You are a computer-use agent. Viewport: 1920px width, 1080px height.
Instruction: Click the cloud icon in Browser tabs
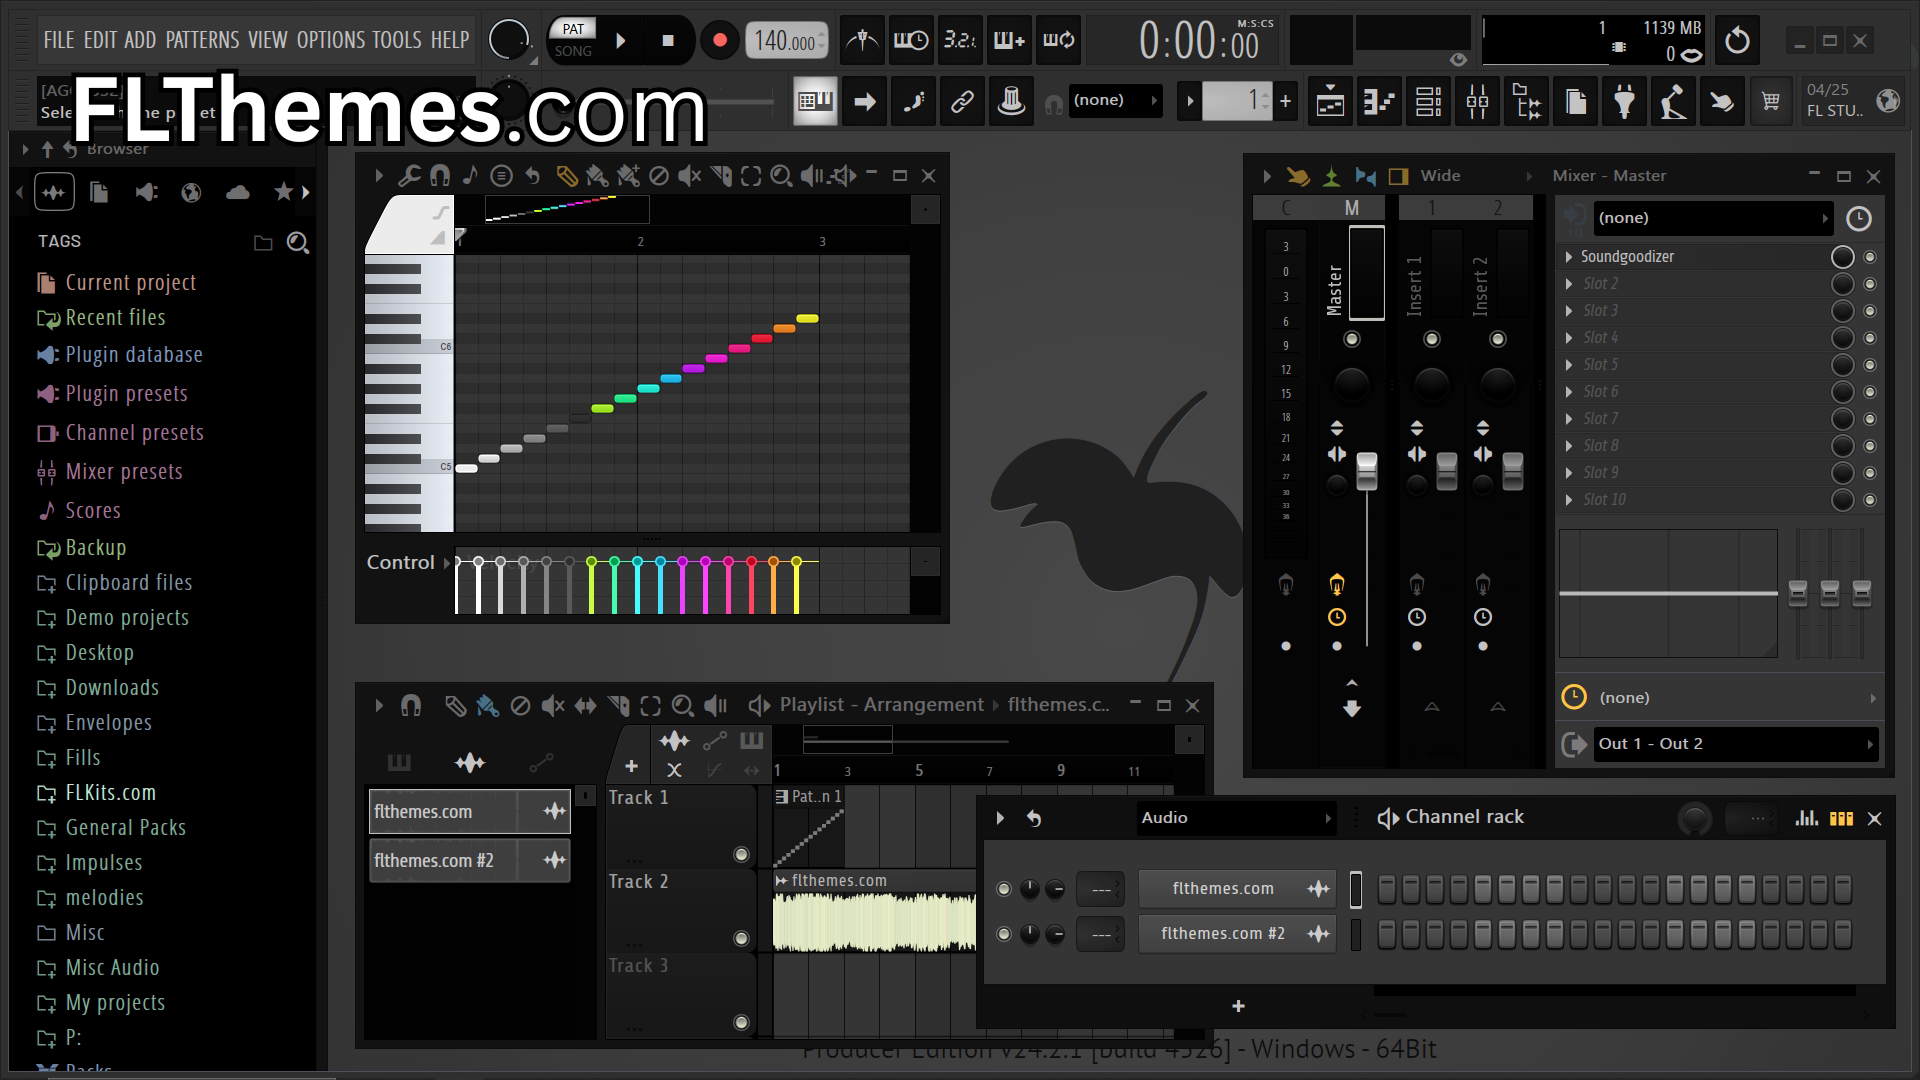click(237, 192)
